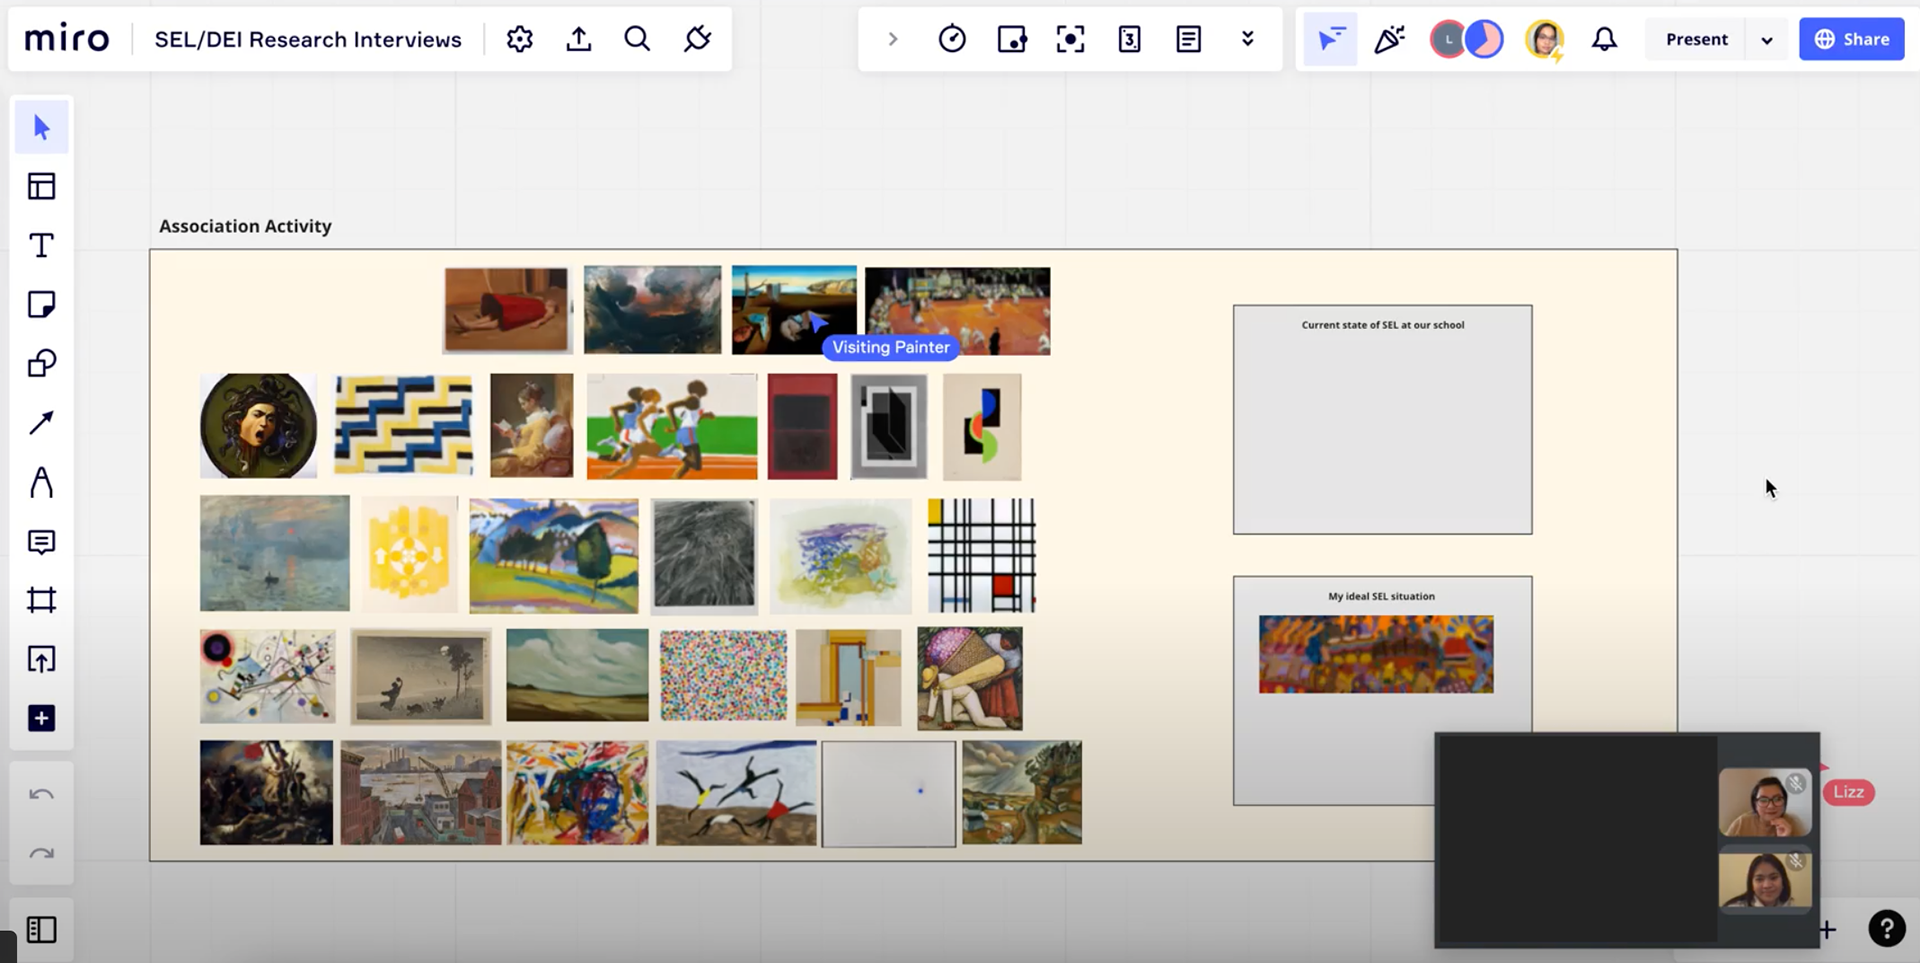The height and width of the screenshot is (963, 1920).
Task: Select the colorful dots painting
Action: click(x=723, y=675)
